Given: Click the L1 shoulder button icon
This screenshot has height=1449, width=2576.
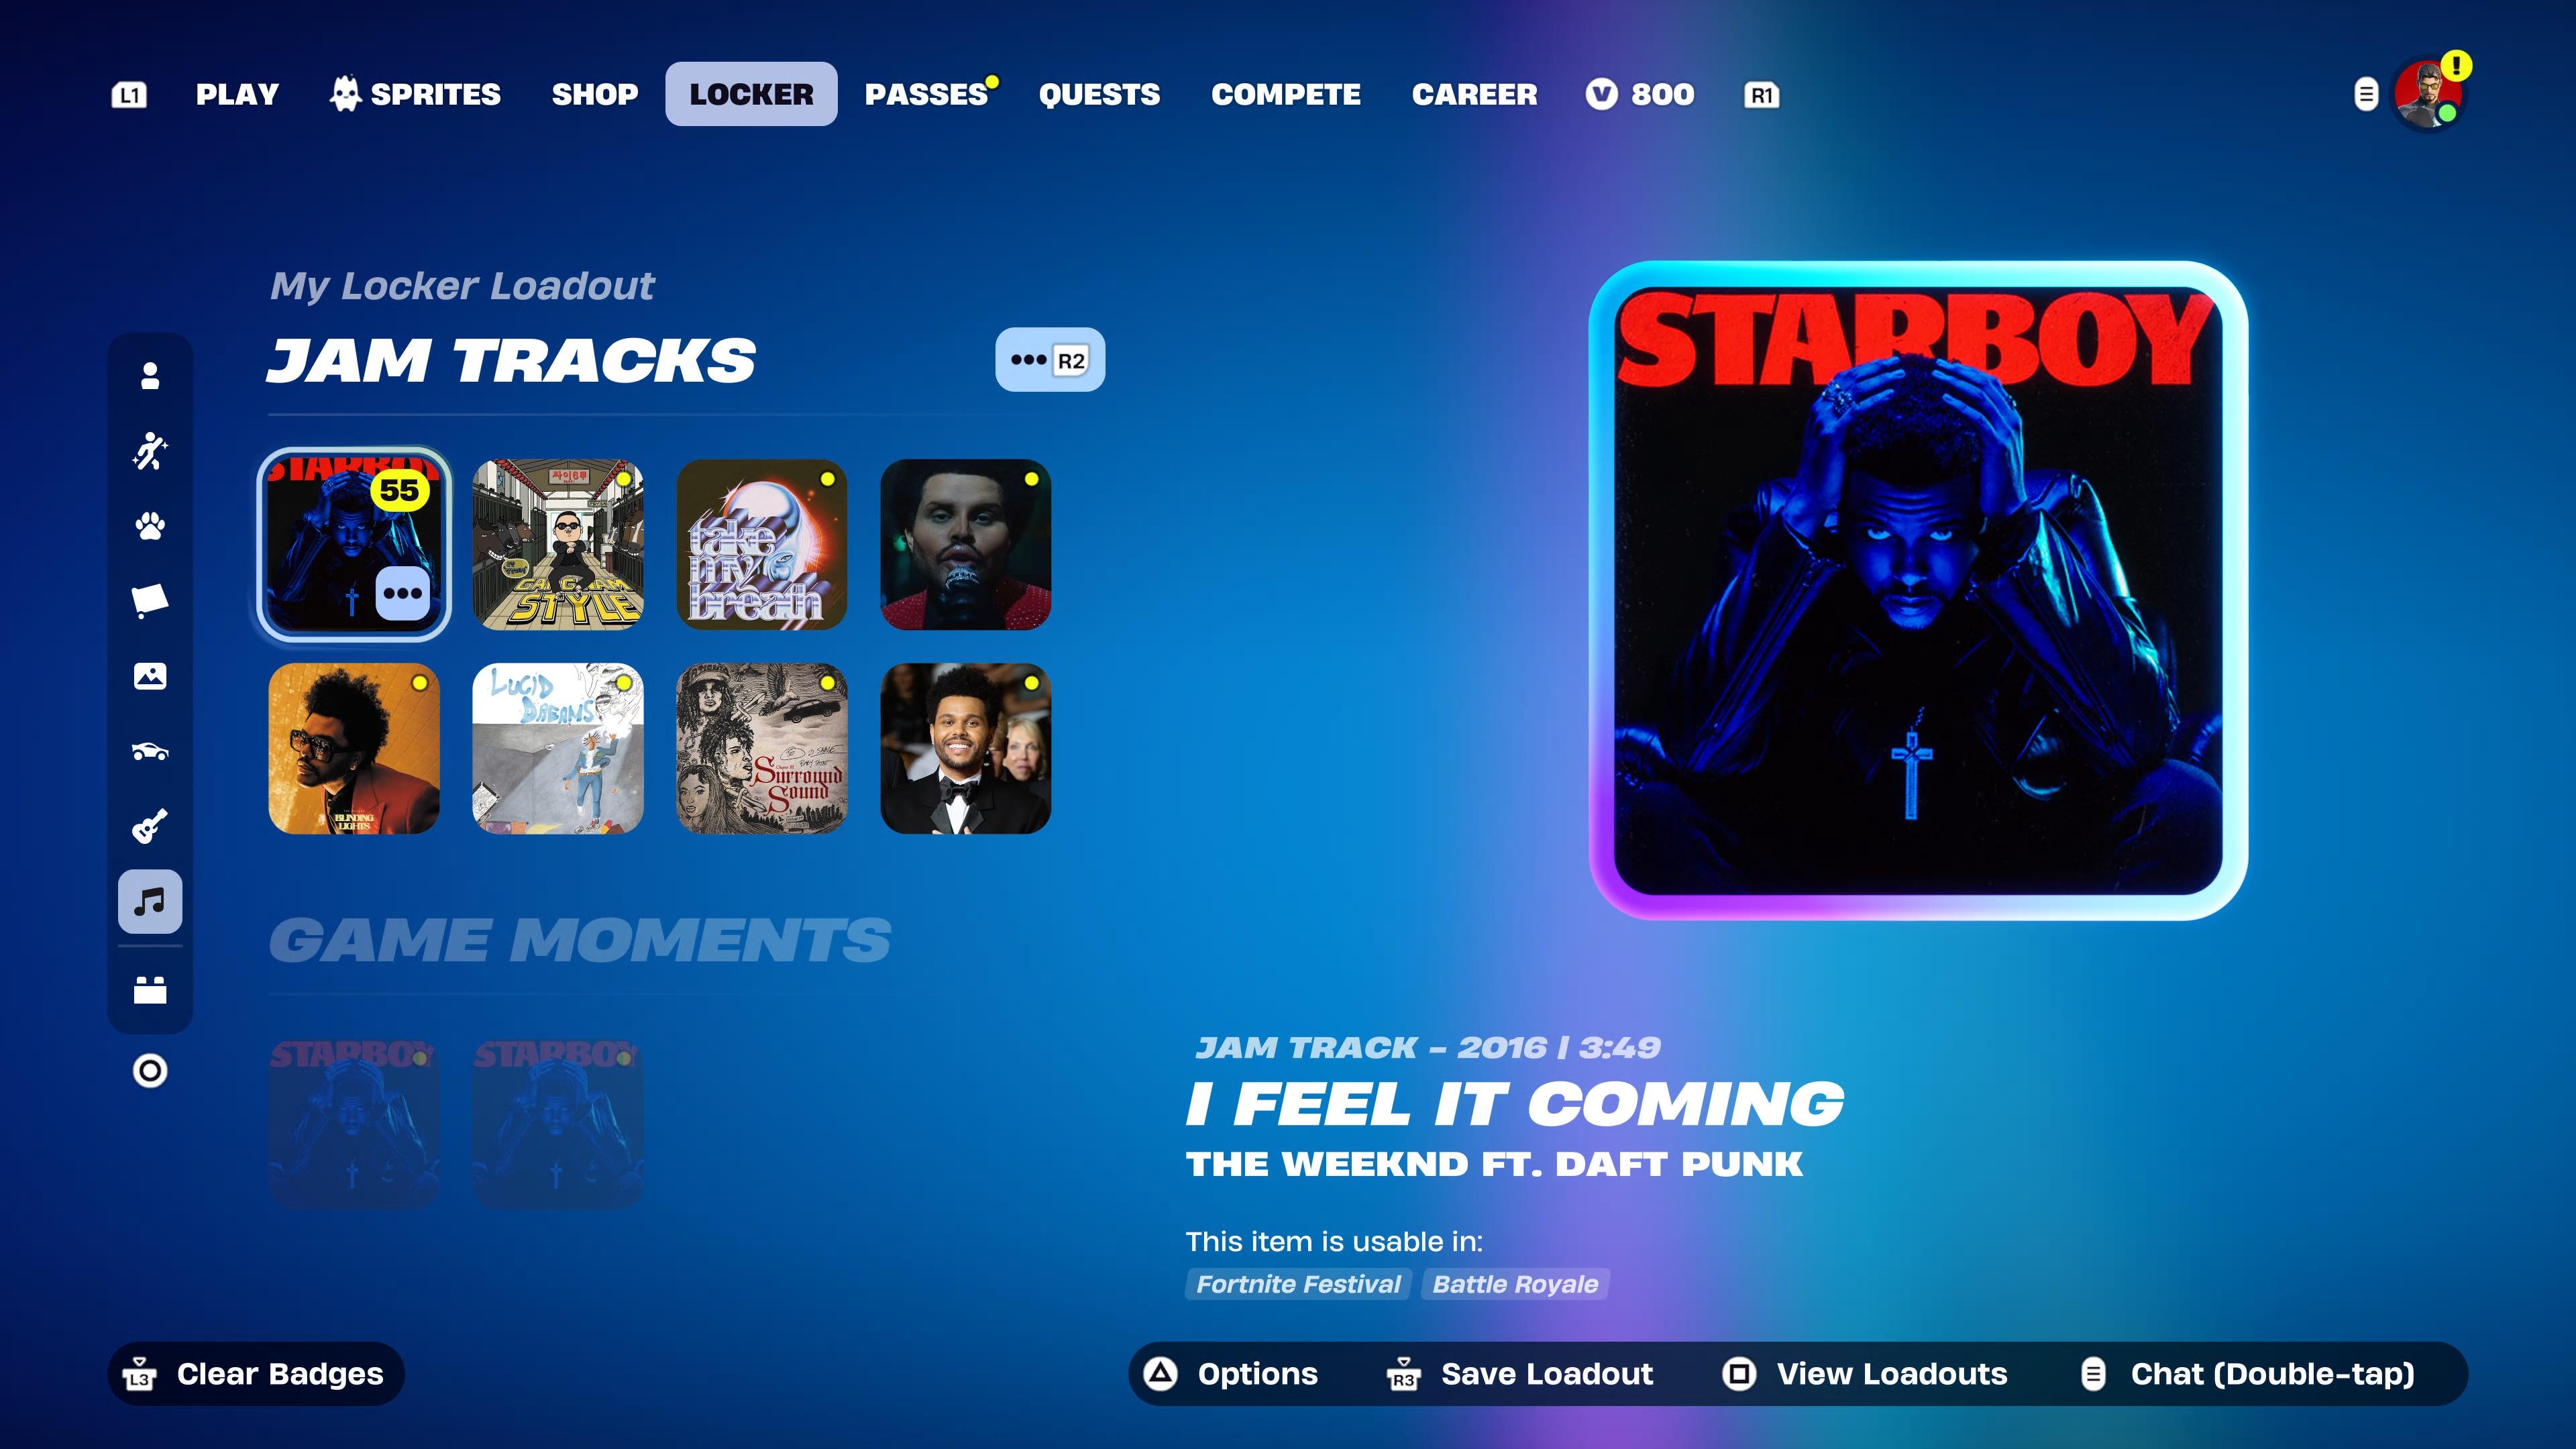Looking at the screenshot, I should click(129, 95).
